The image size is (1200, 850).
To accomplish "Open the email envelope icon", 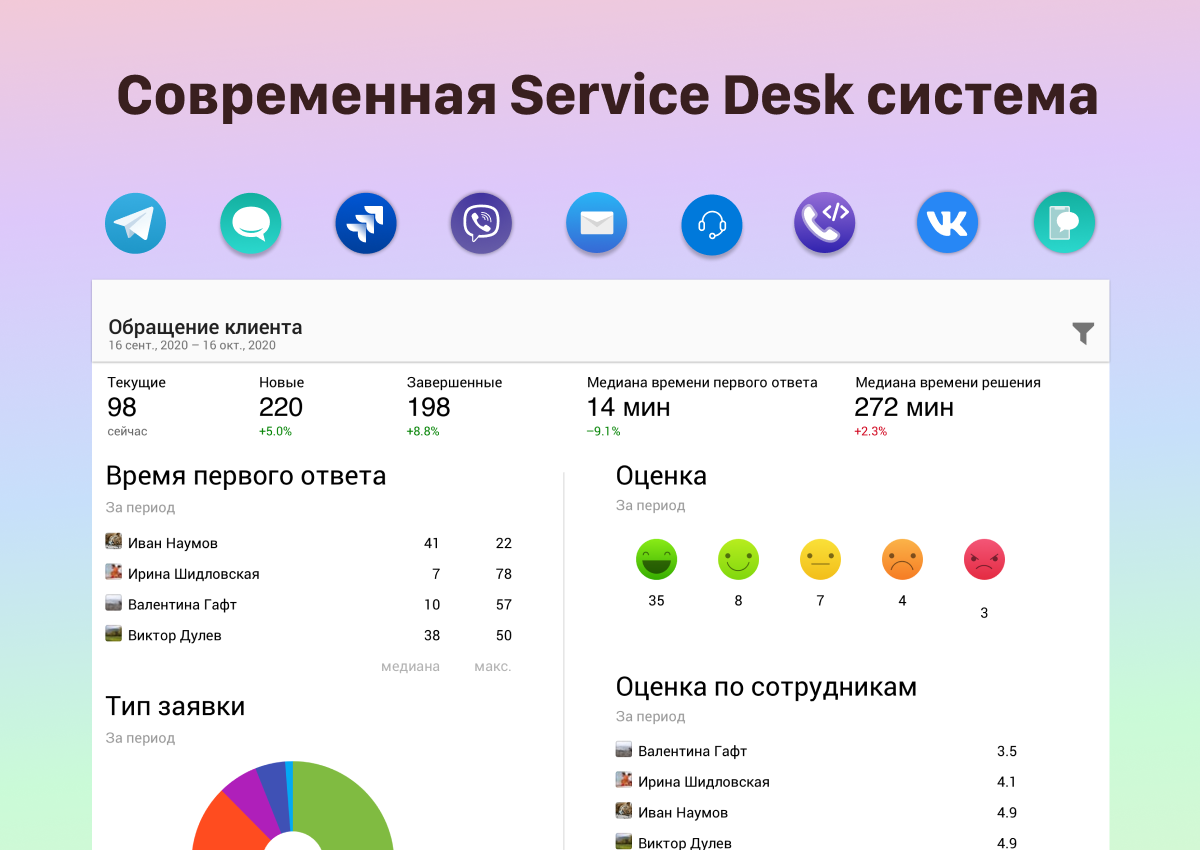I will coord(596,223).
